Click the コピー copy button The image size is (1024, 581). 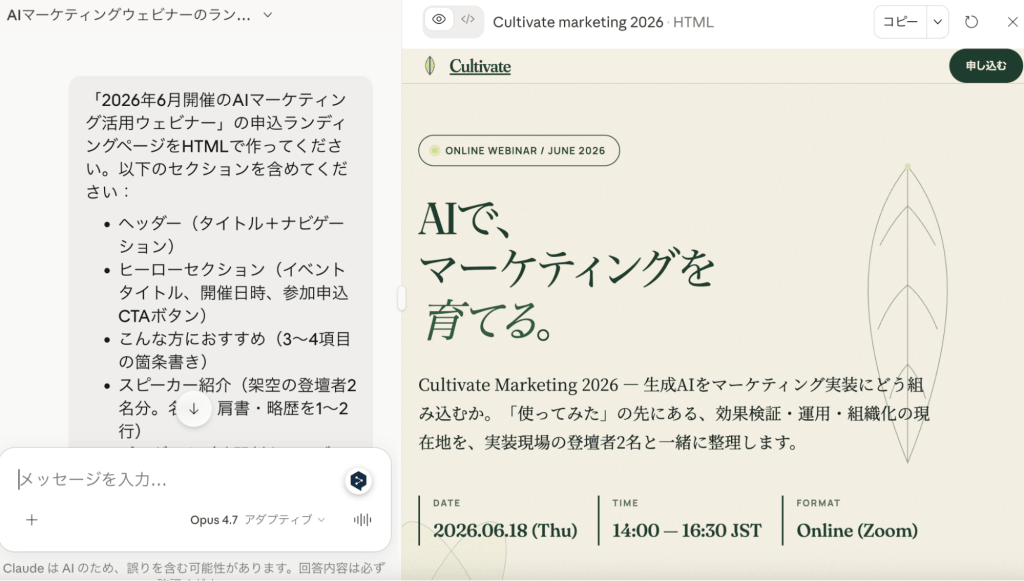901,22
